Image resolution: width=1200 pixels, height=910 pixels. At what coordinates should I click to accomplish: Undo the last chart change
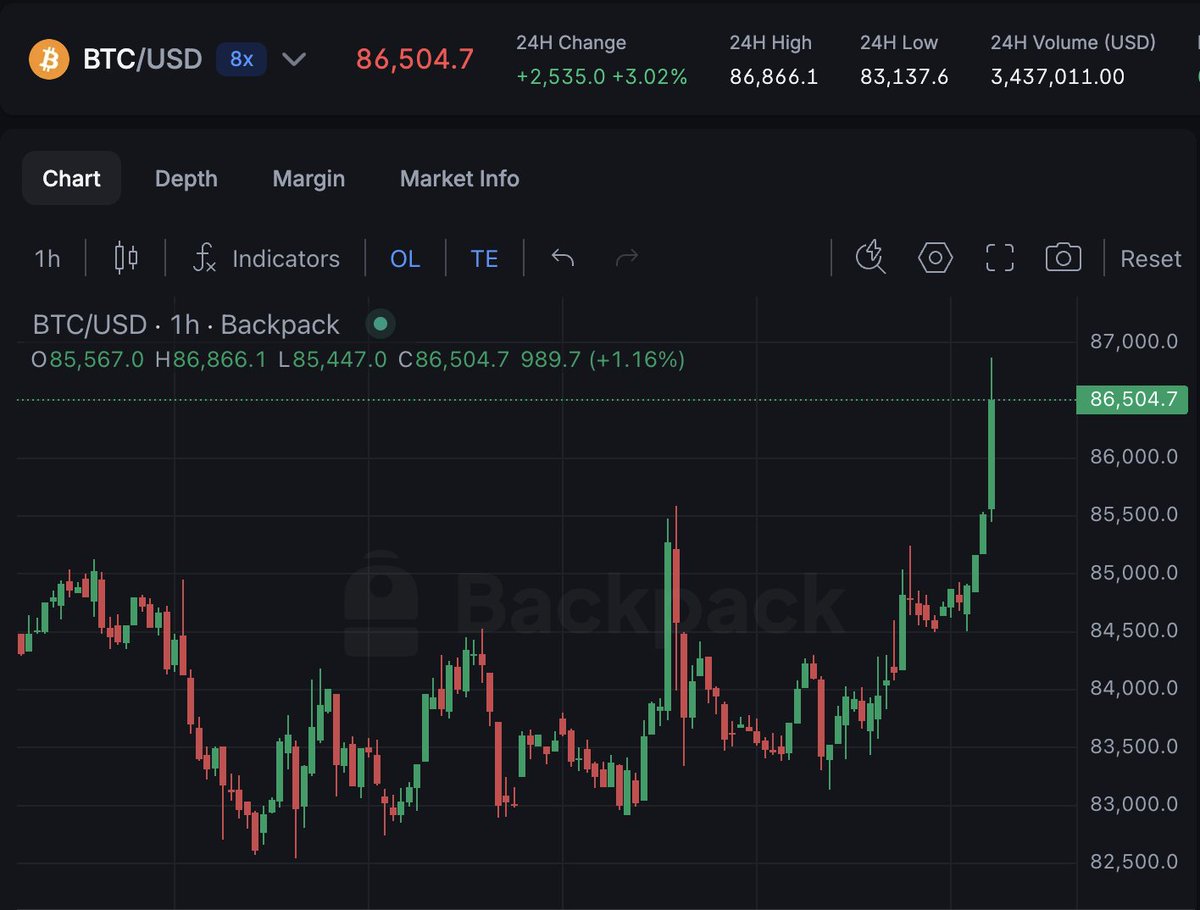[x=563, y=258]
